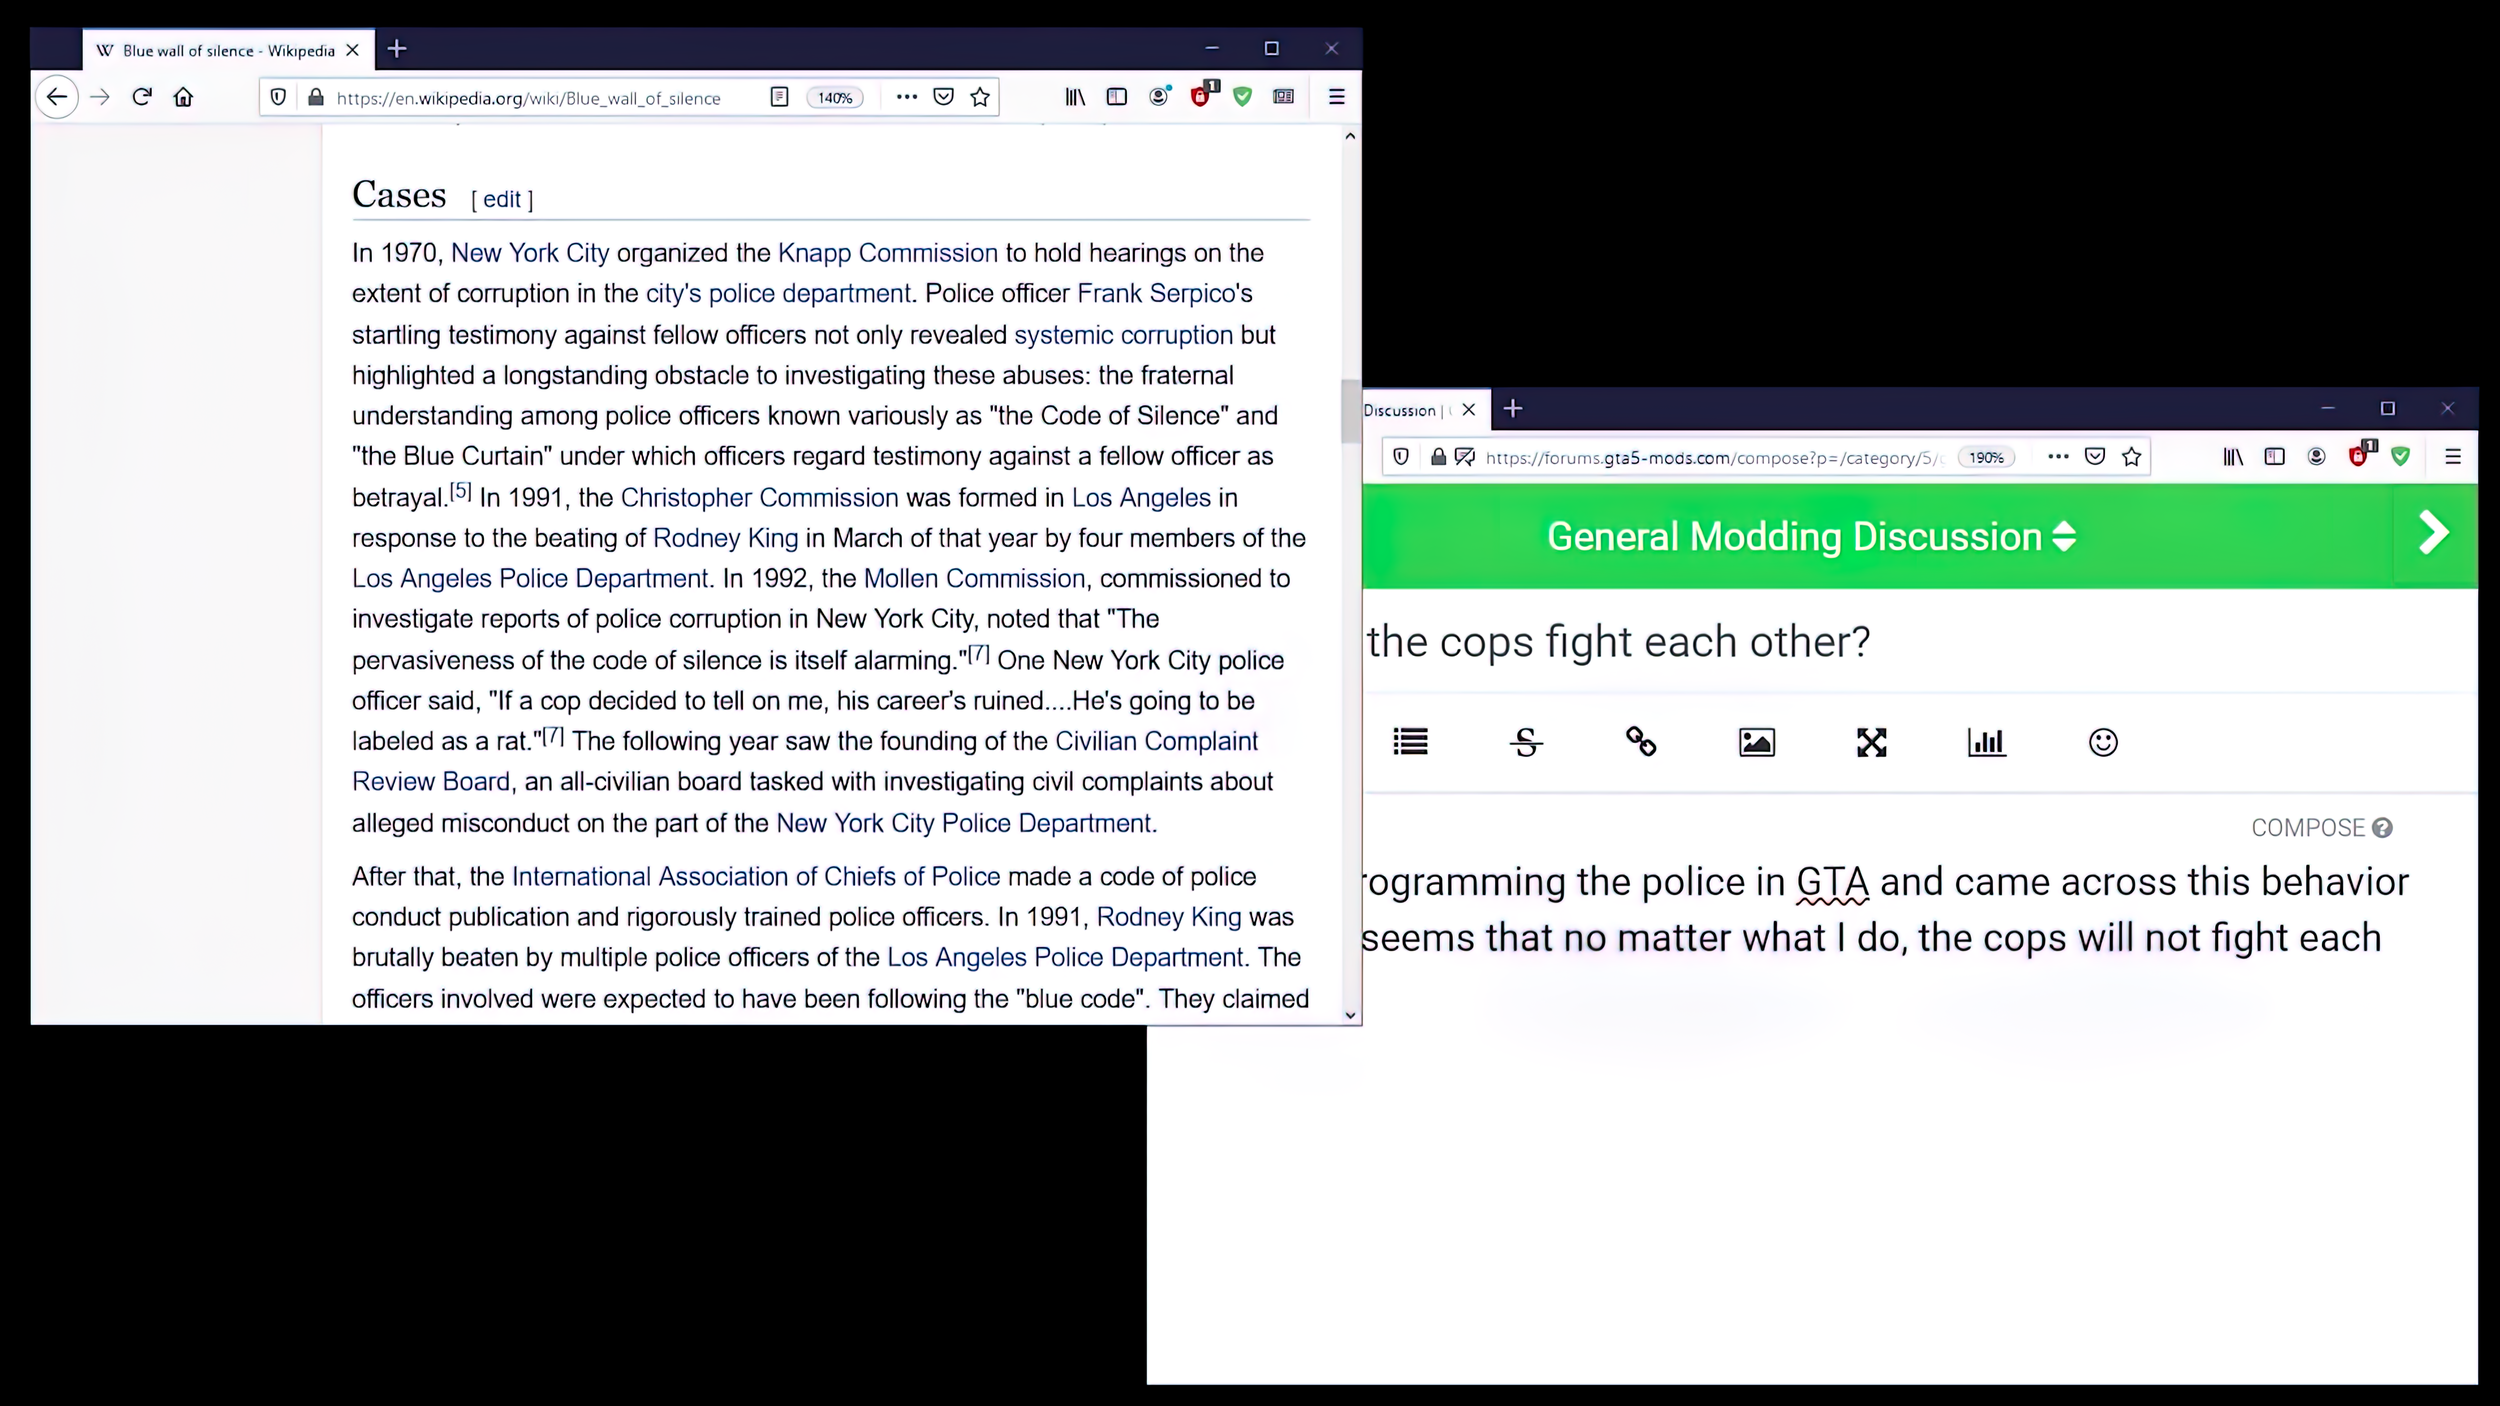
Task: Click citation [5] superscript
Action: [x=460, y=490]
